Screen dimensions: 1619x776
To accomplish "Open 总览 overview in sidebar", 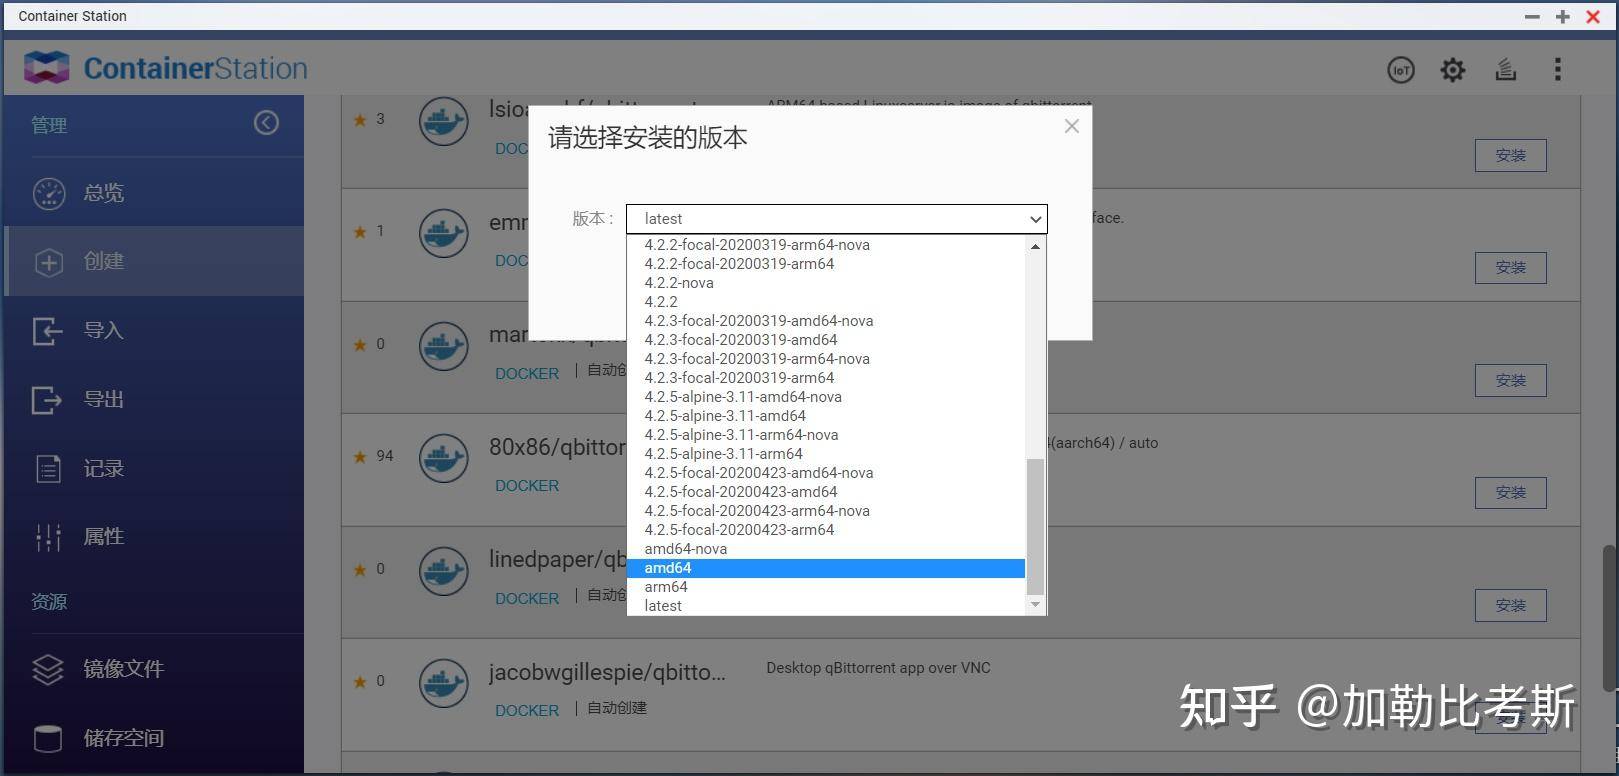I will pyautogui.click(x=154, y=192).
